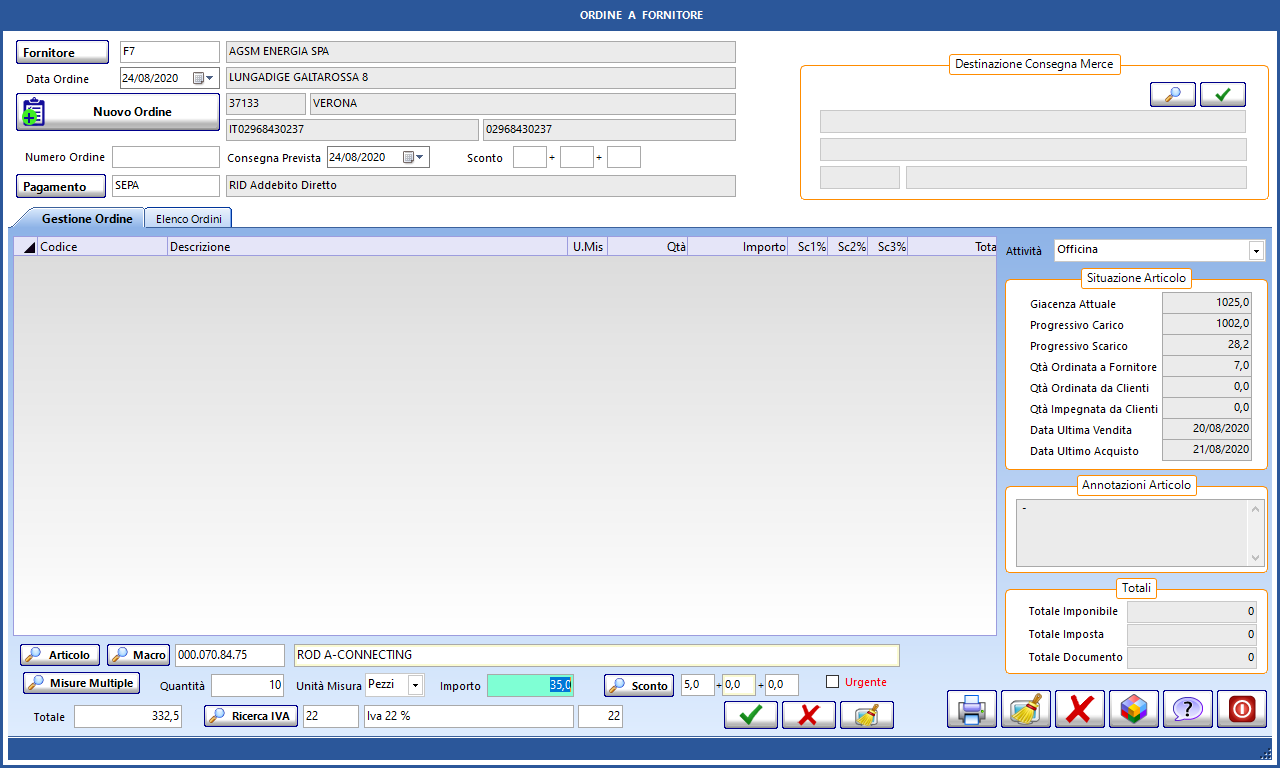Click the Quantità input field

tap(248, 685)
